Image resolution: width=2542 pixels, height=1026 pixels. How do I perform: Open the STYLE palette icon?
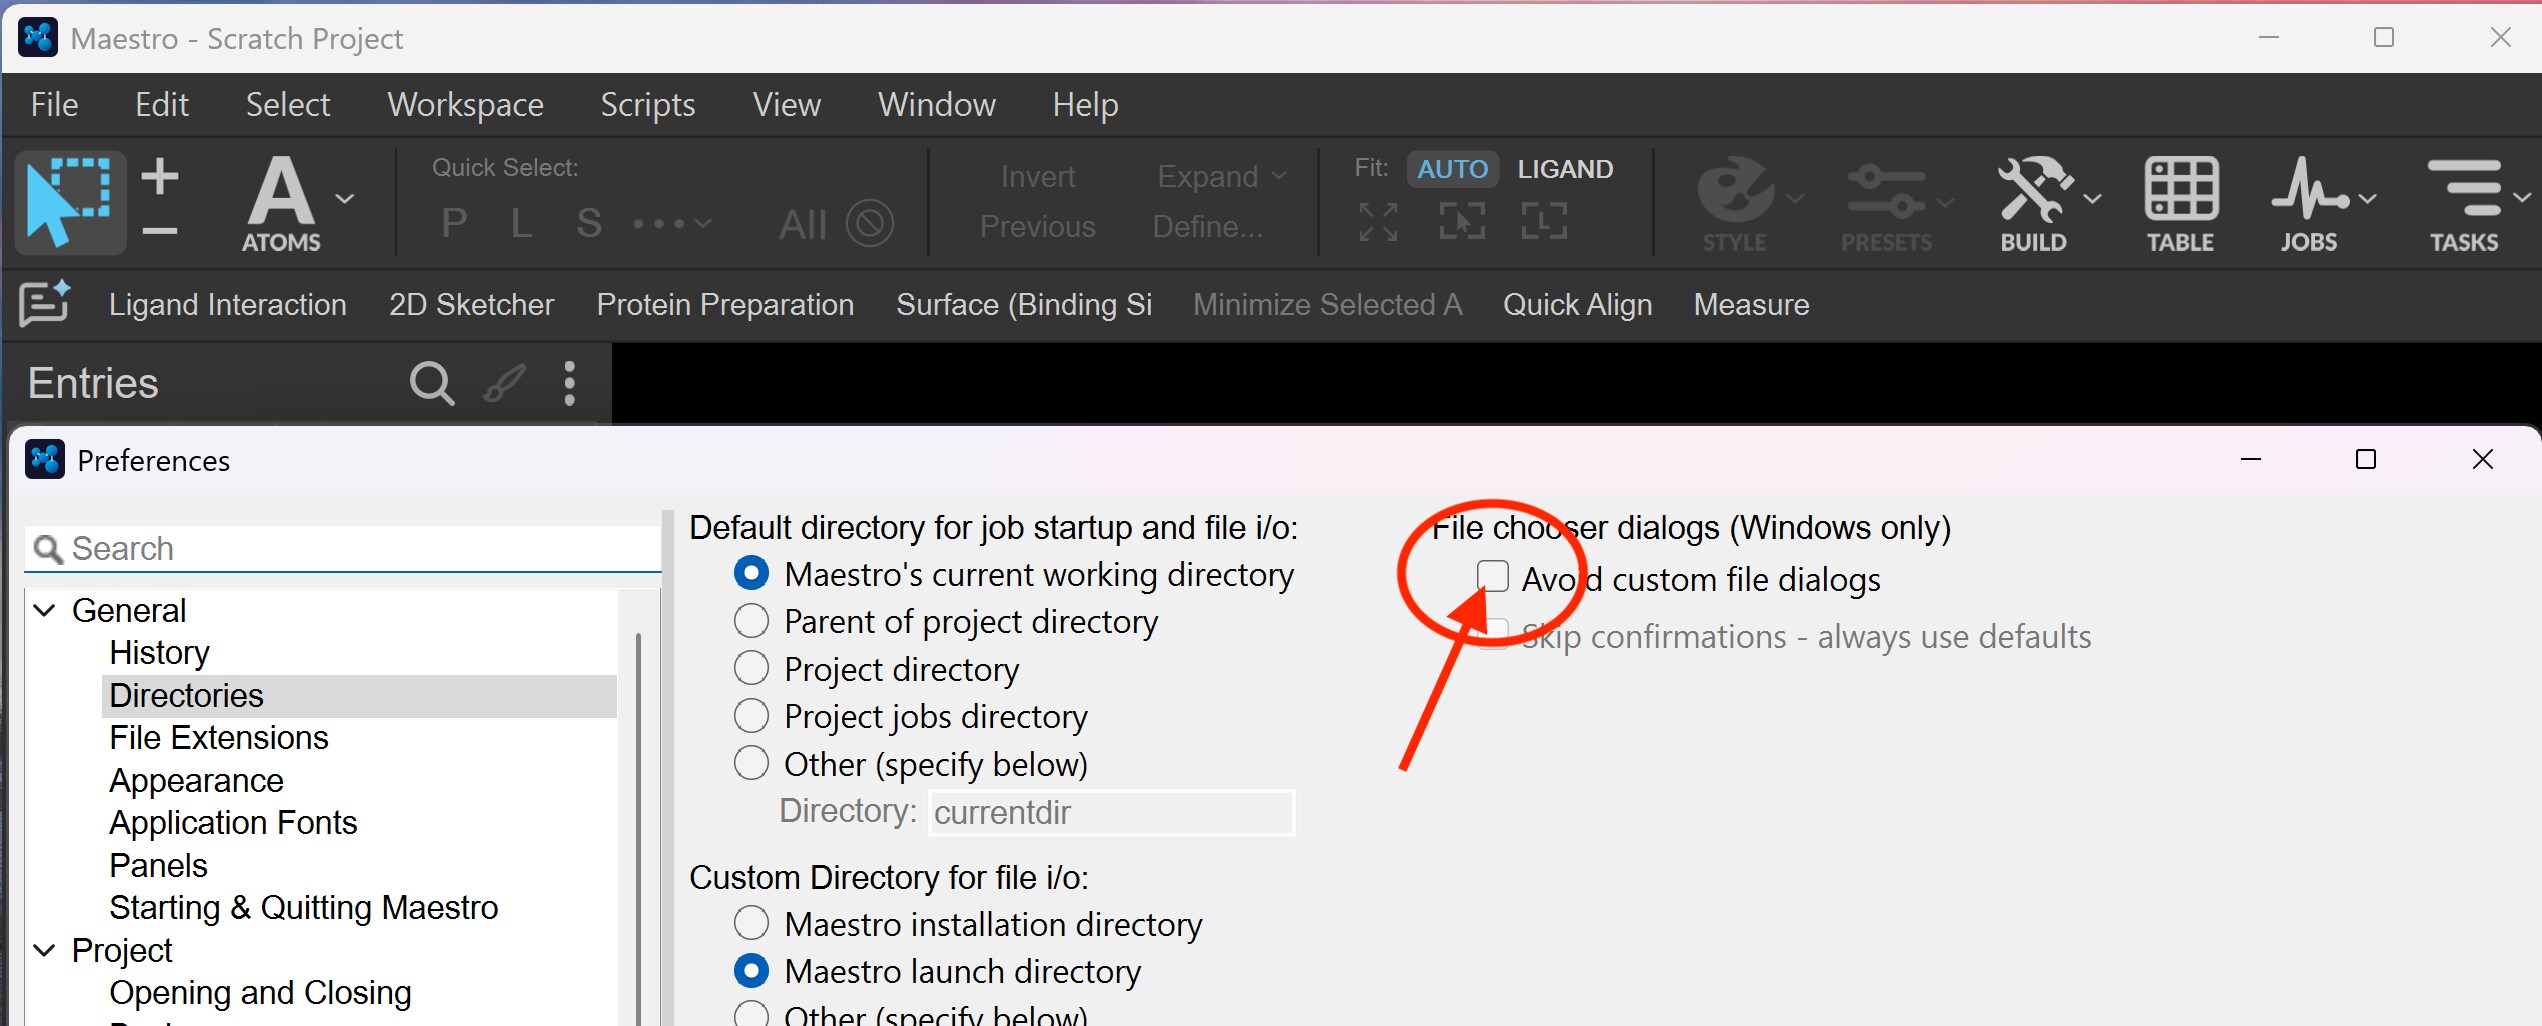point(1735,203)
